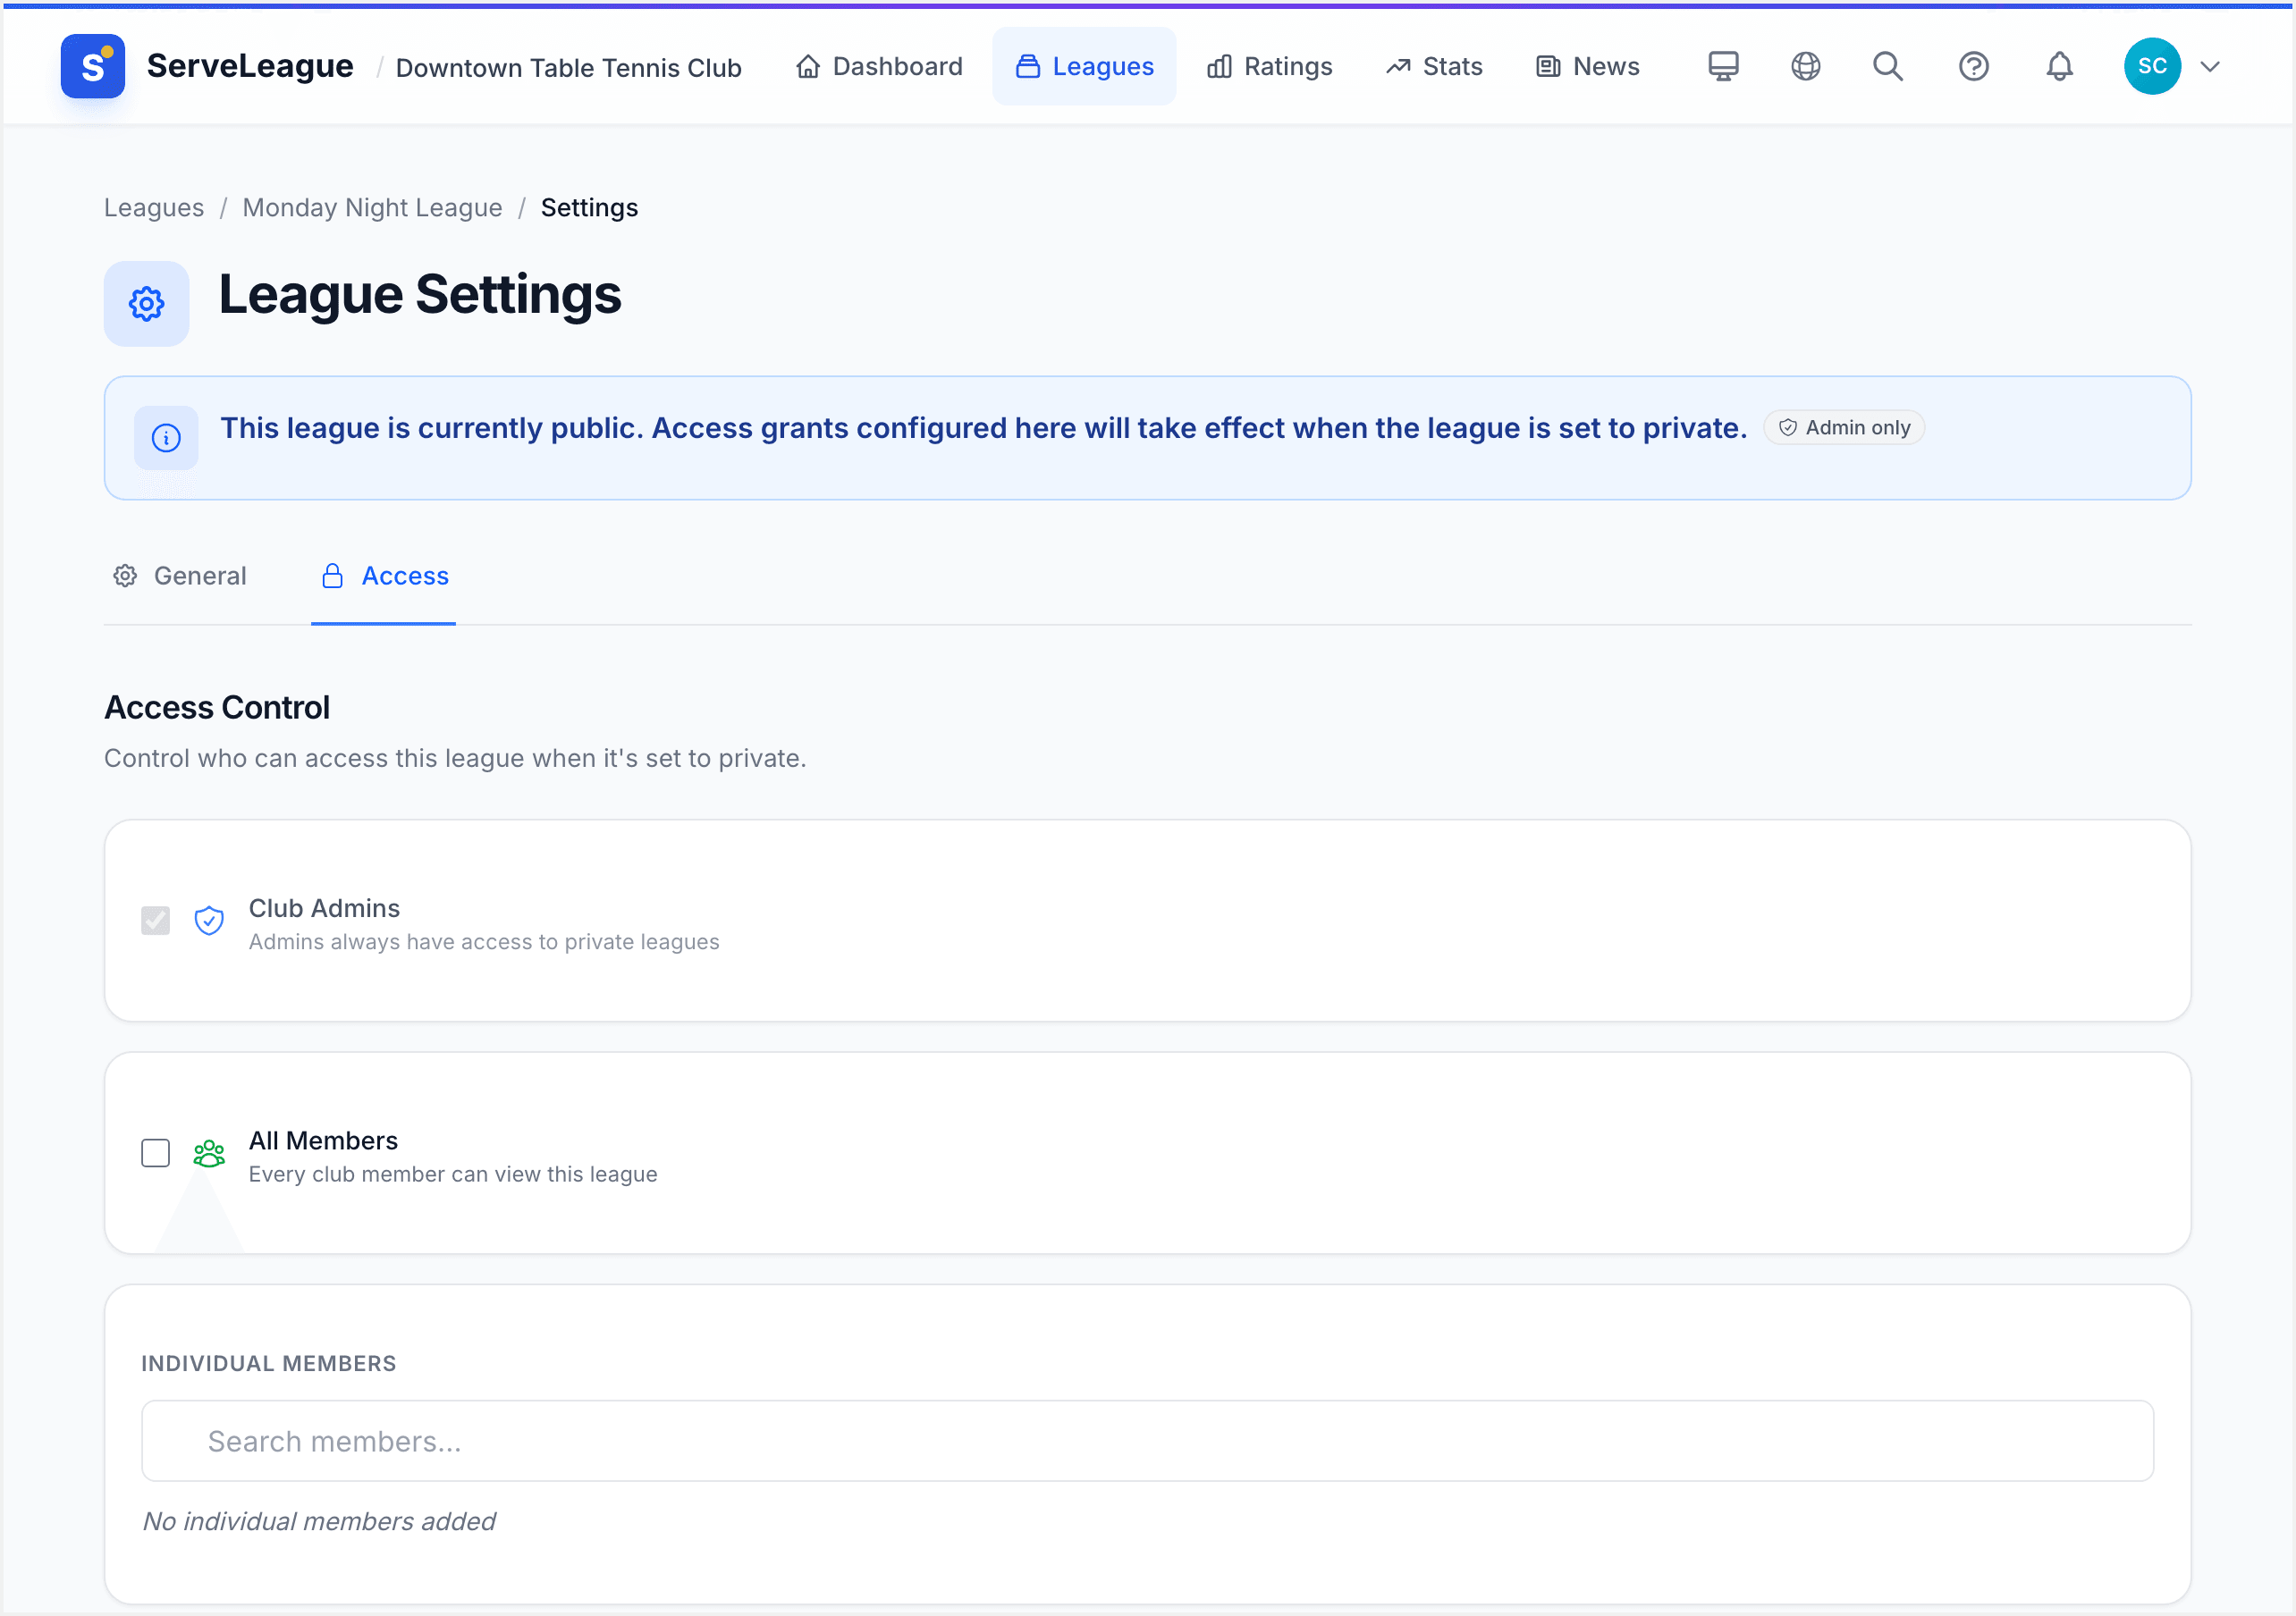Open search via magnifier icon

pyautogui.click(x=1887, y=66)
